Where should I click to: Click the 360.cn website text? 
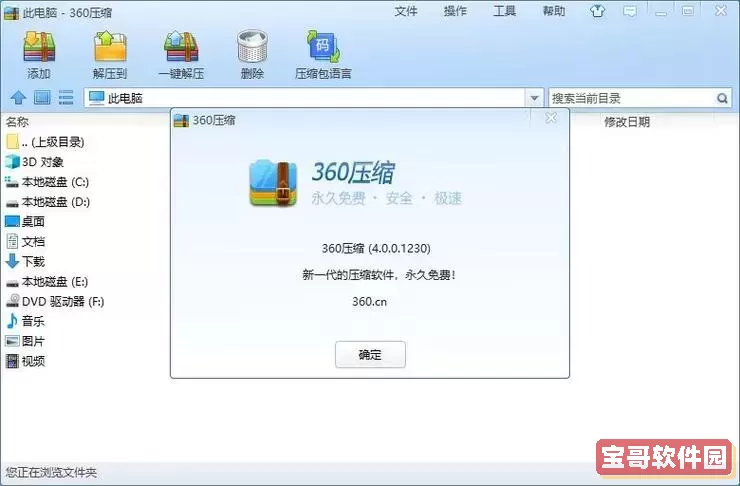pyautogui.click(x=370, y=302)
